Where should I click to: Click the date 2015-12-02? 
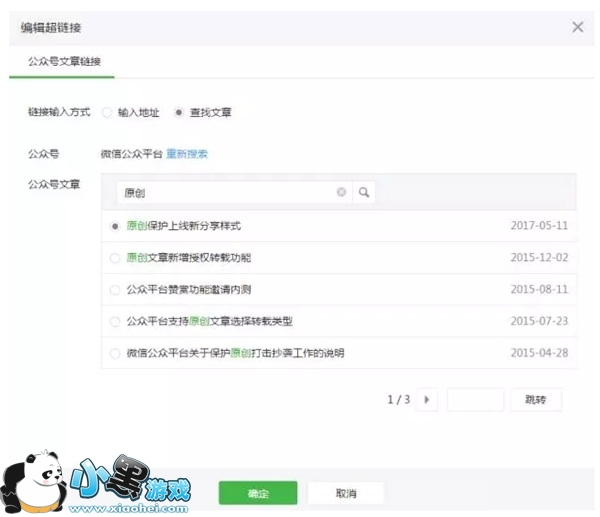pyautogui.click(x=539, y=257)
